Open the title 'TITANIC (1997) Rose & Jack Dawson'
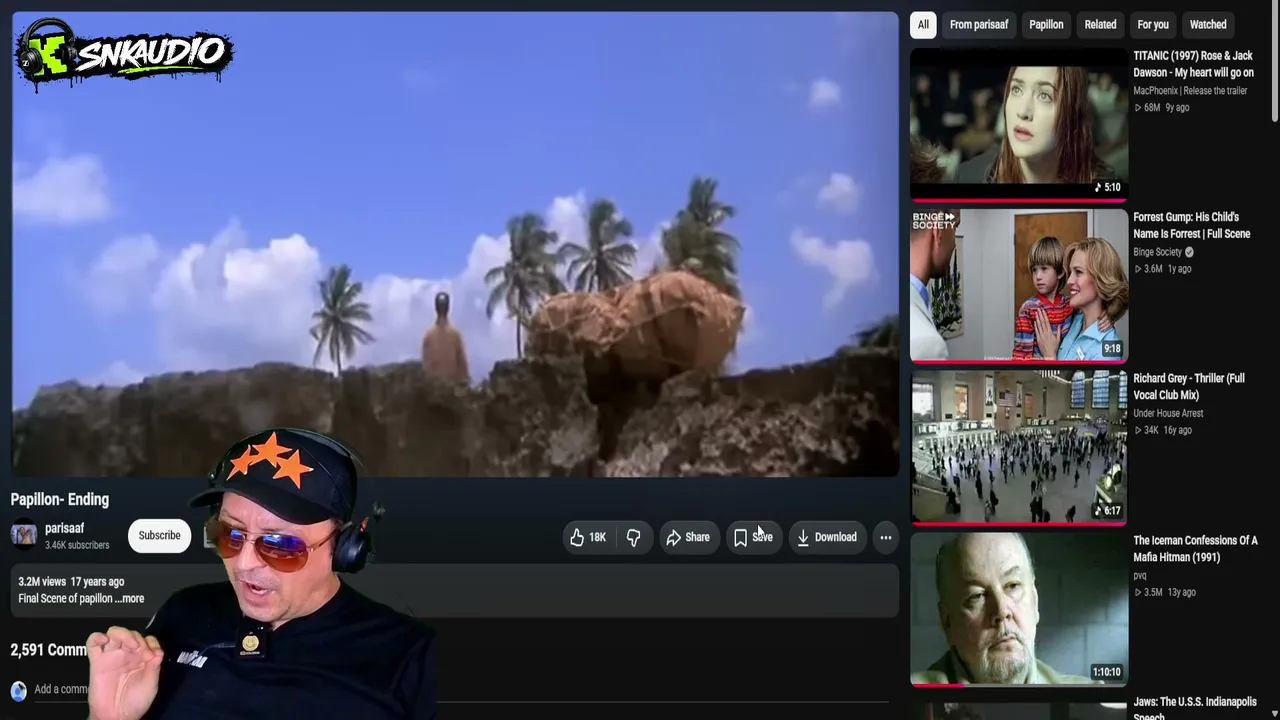The width and height of the screenshot is (1280, 720). pos(1193,64)
